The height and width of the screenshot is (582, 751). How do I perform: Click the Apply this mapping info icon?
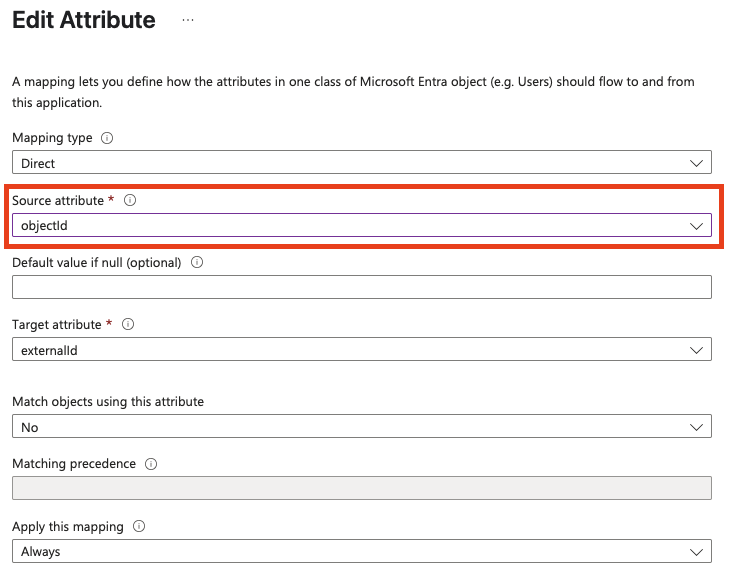tap(139, 526)
